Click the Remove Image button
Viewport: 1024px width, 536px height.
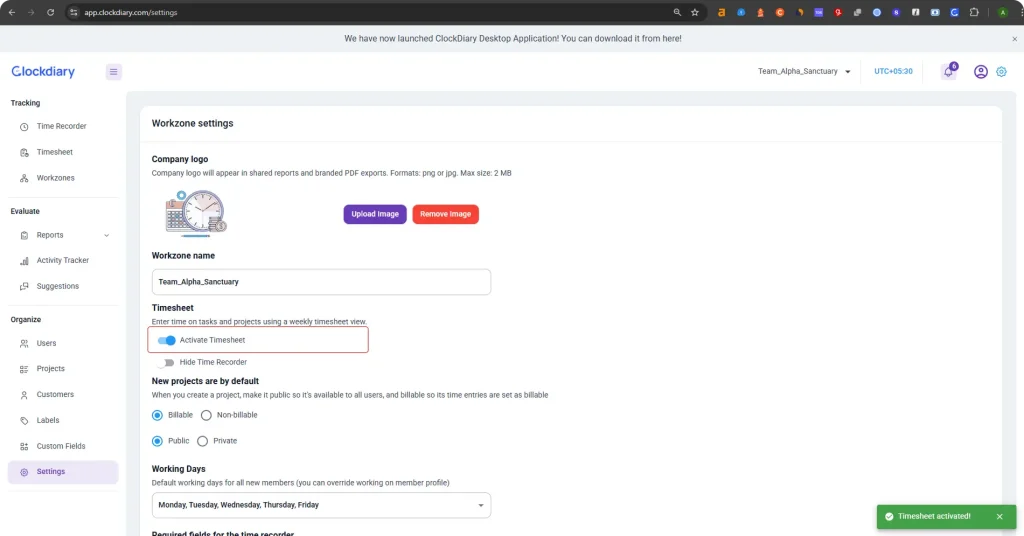pyautogui.click(x=445, y=214)
